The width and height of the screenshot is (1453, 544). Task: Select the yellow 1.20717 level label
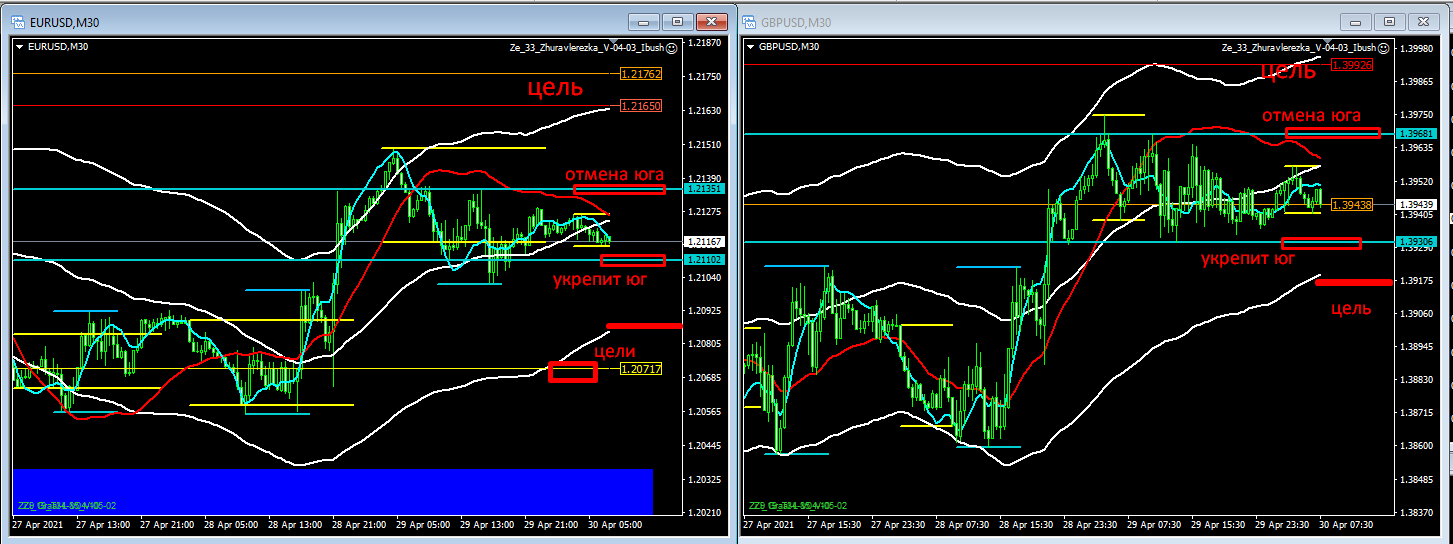[641, 369]
